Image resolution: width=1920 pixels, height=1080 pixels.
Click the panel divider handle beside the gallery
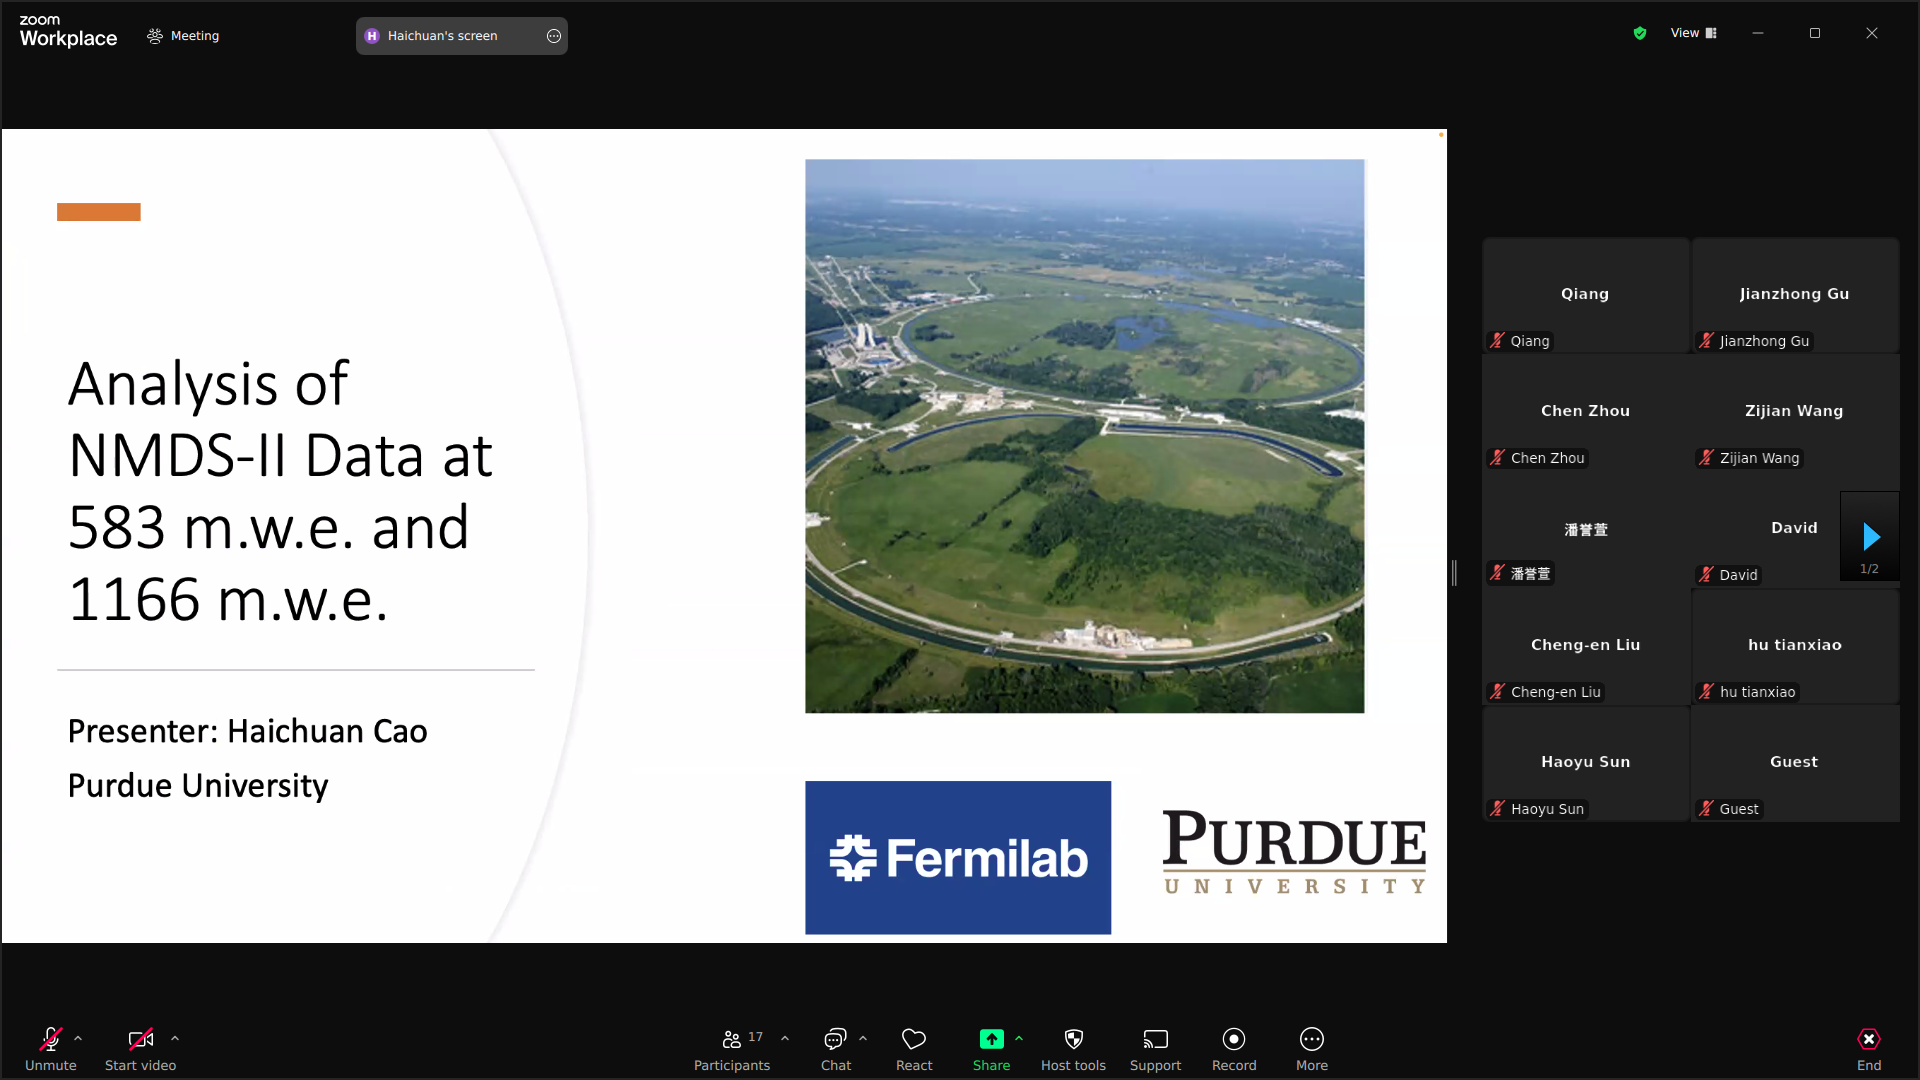click(1454, 573)
